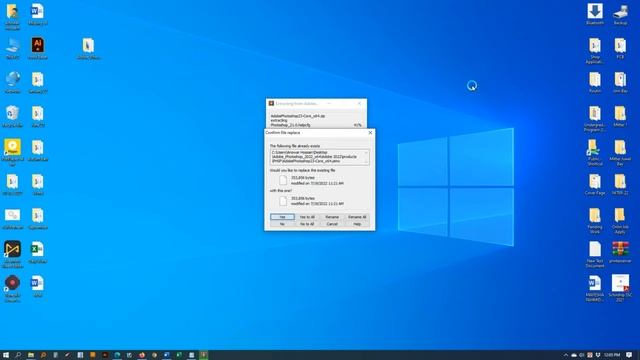Open the black-and-yellow app shortcut icon
The height and width of the screenshot is (360, 640).
[x=12, y=254]
